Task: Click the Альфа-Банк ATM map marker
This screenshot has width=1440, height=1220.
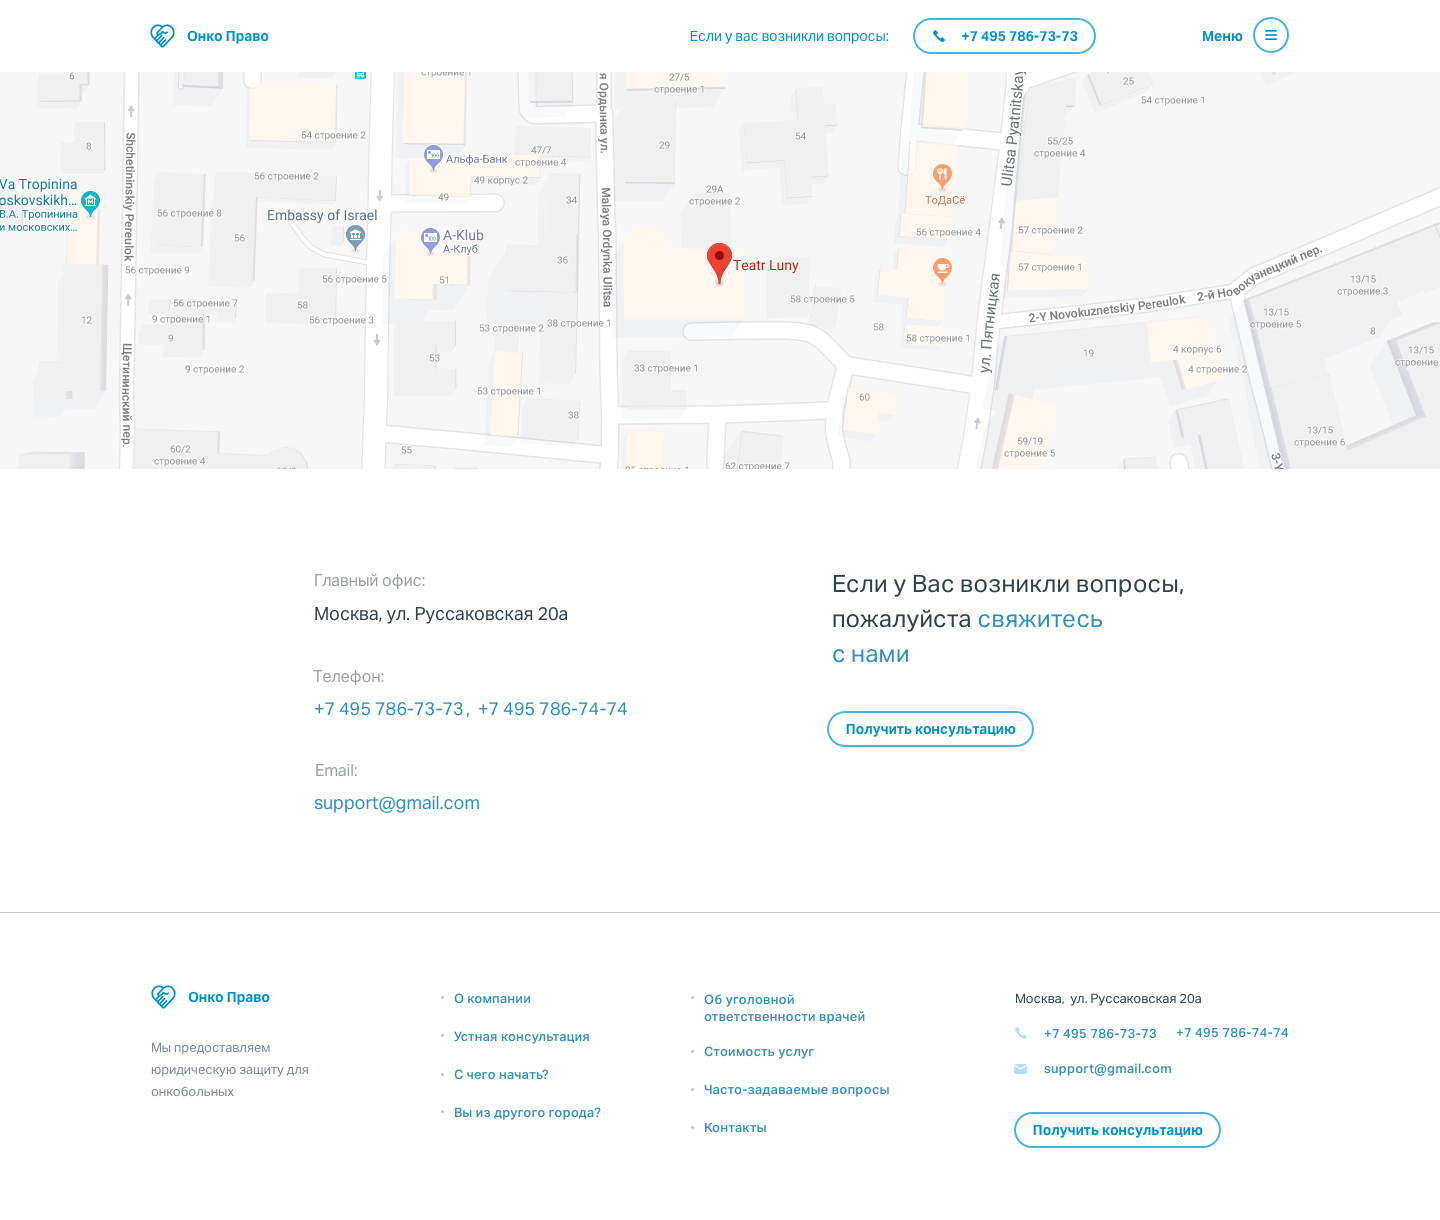Action: 433,157
